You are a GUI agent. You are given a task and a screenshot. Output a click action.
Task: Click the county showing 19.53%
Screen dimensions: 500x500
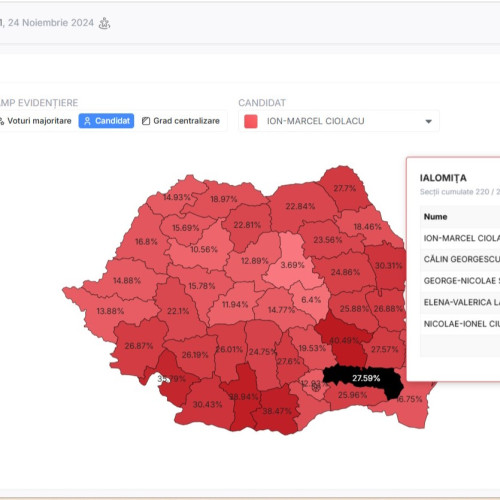[x=311, y=348]
